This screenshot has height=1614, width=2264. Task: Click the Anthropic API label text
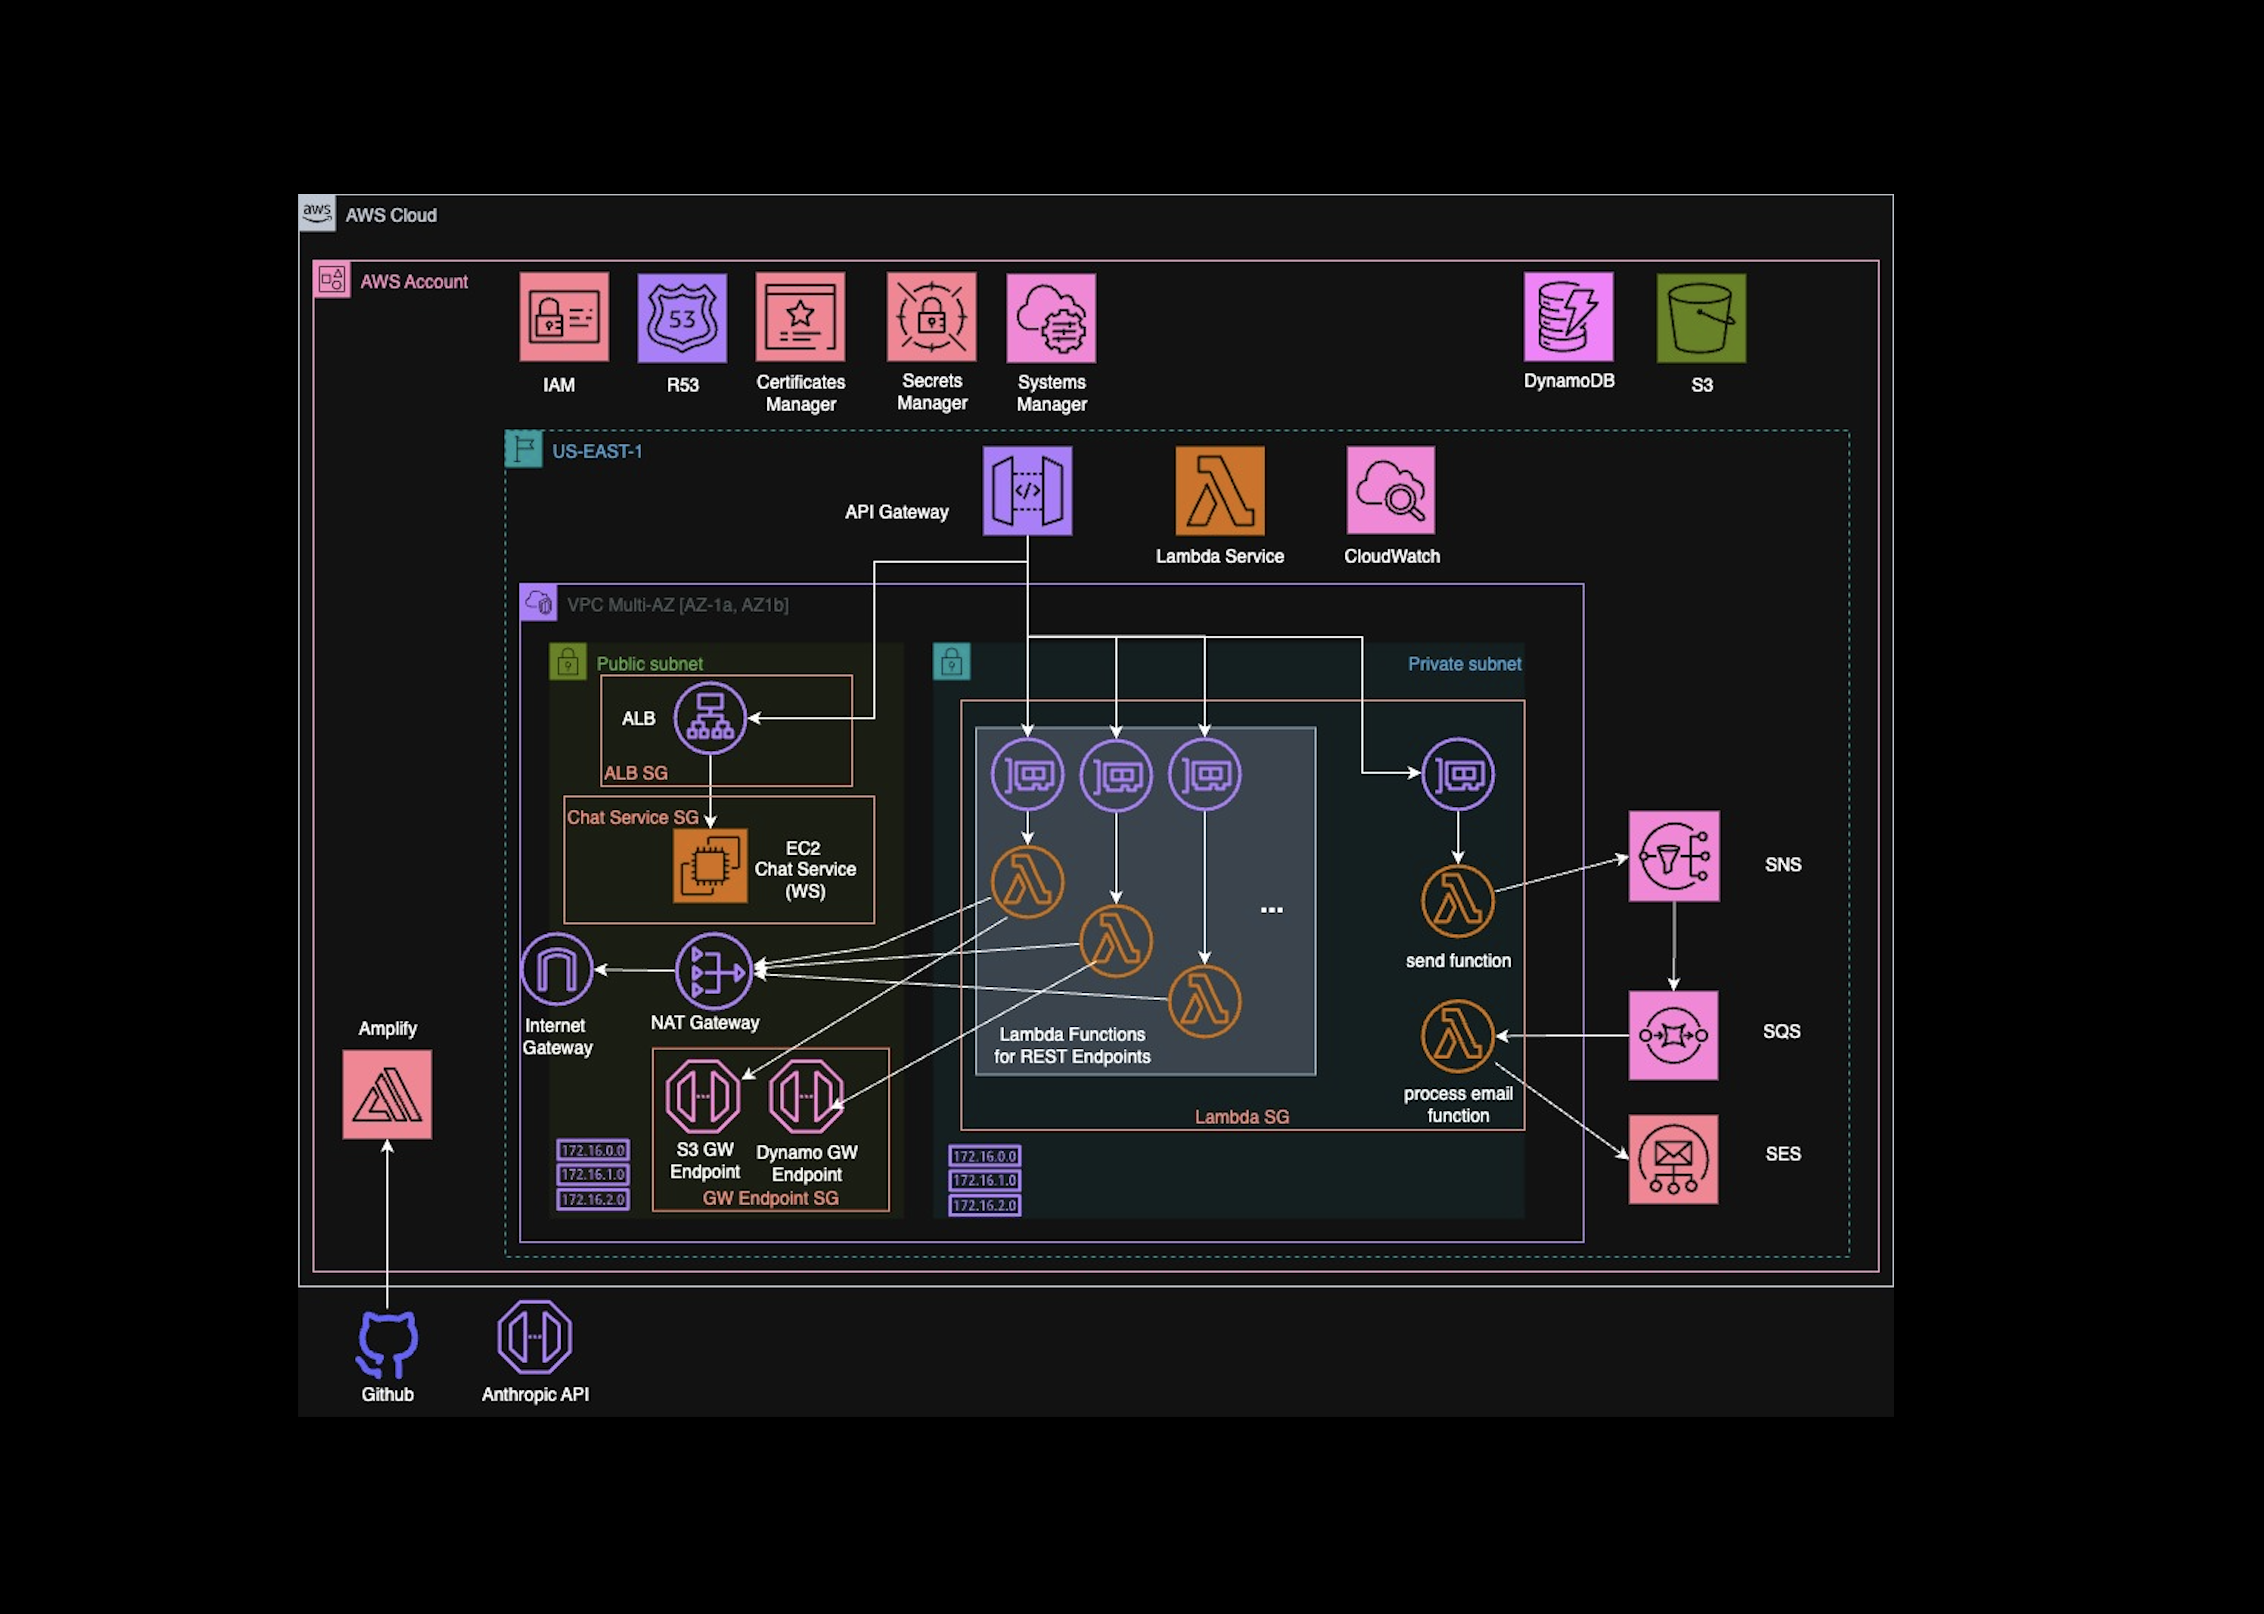pos(535,1394)
